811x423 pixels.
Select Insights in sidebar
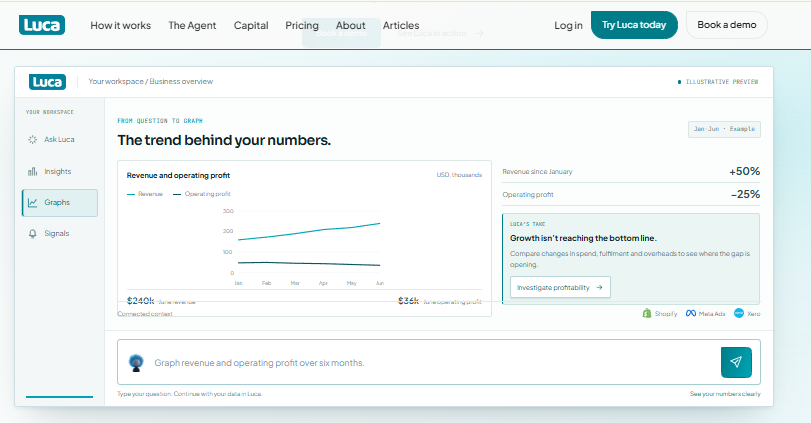(x=59, y=171)
